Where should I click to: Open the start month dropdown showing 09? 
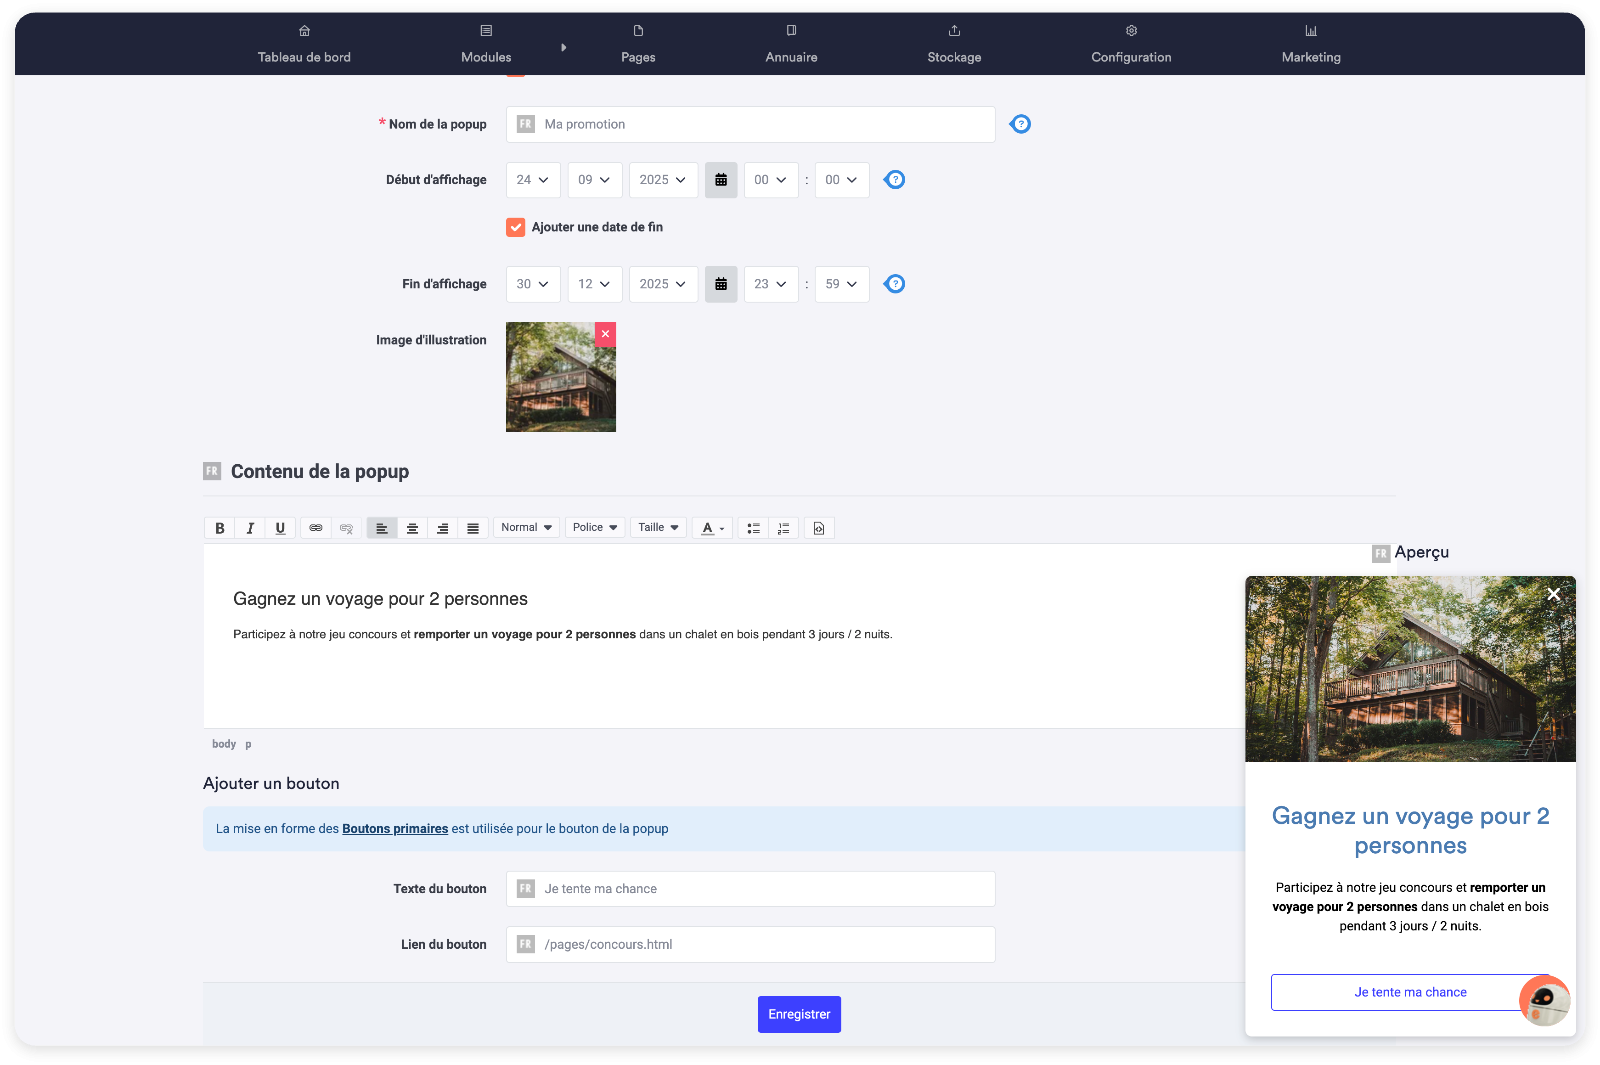tap(595, 180)
